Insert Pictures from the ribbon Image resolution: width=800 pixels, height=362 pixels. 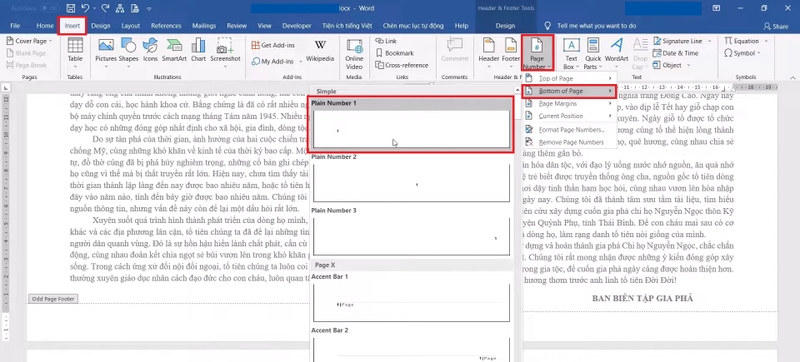pos(106,54)
